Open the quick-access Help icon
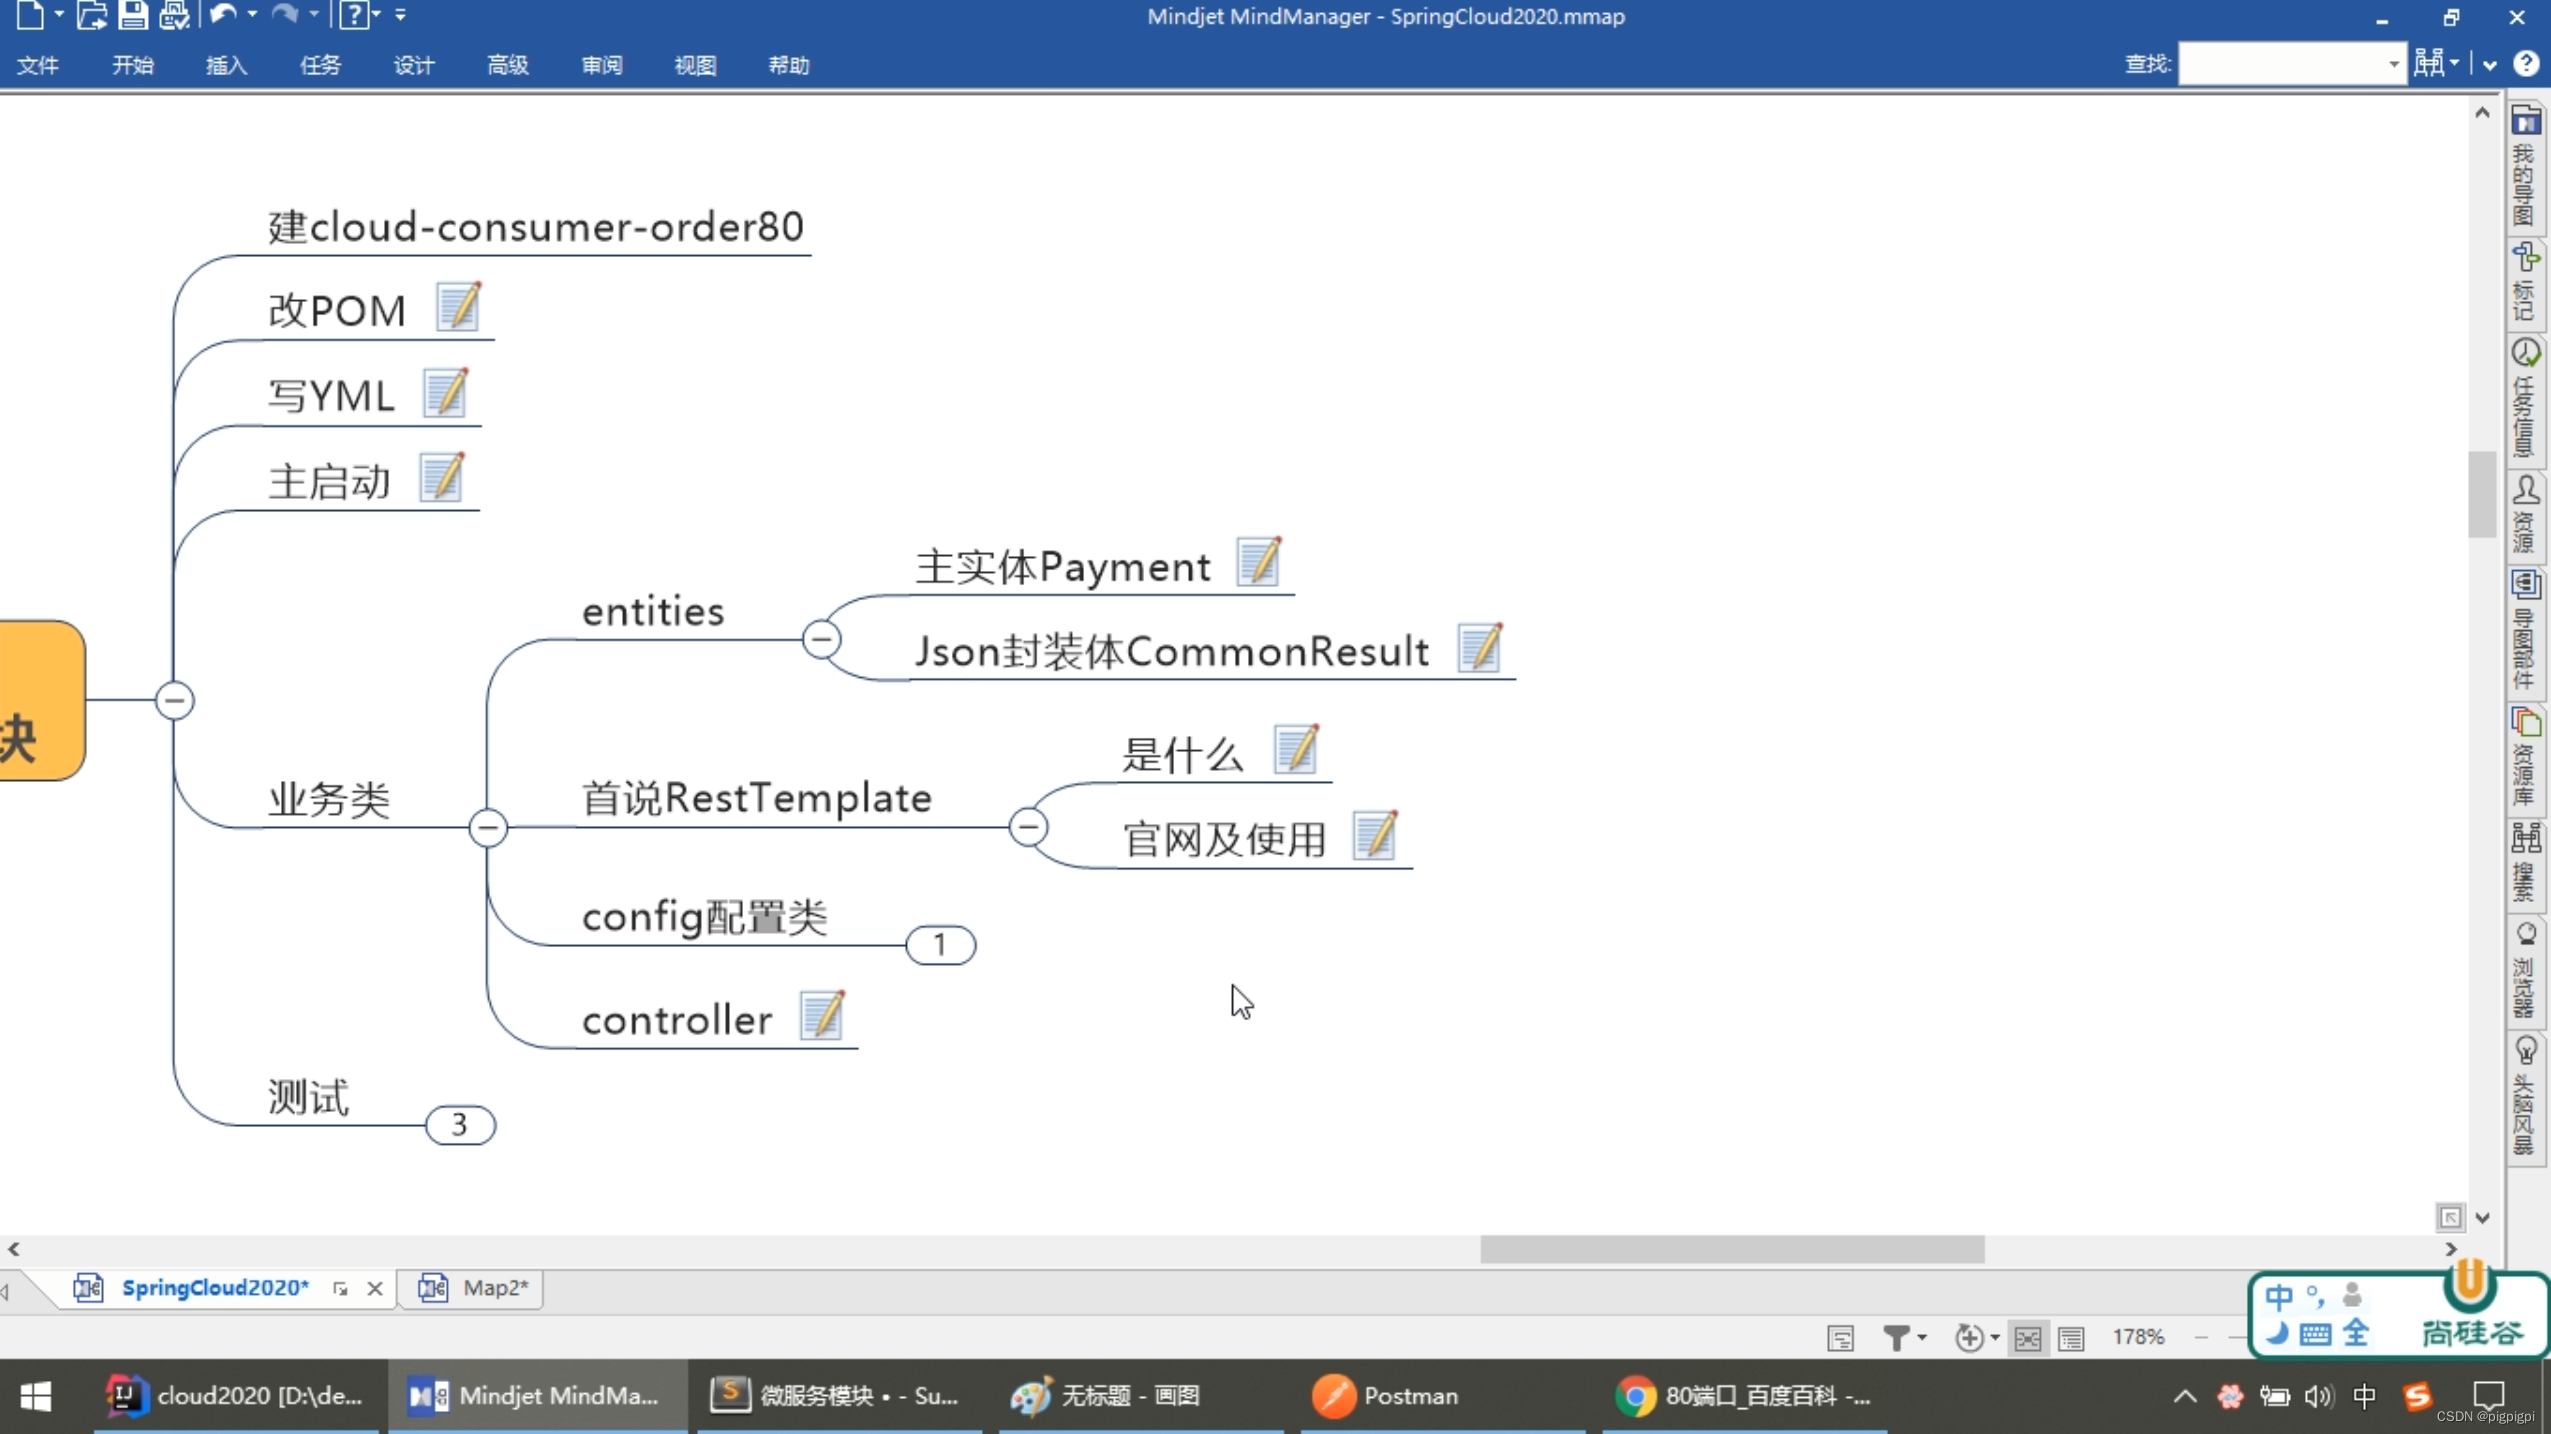This screenshot has width=2551, height=1434. (x=354, y=15)
